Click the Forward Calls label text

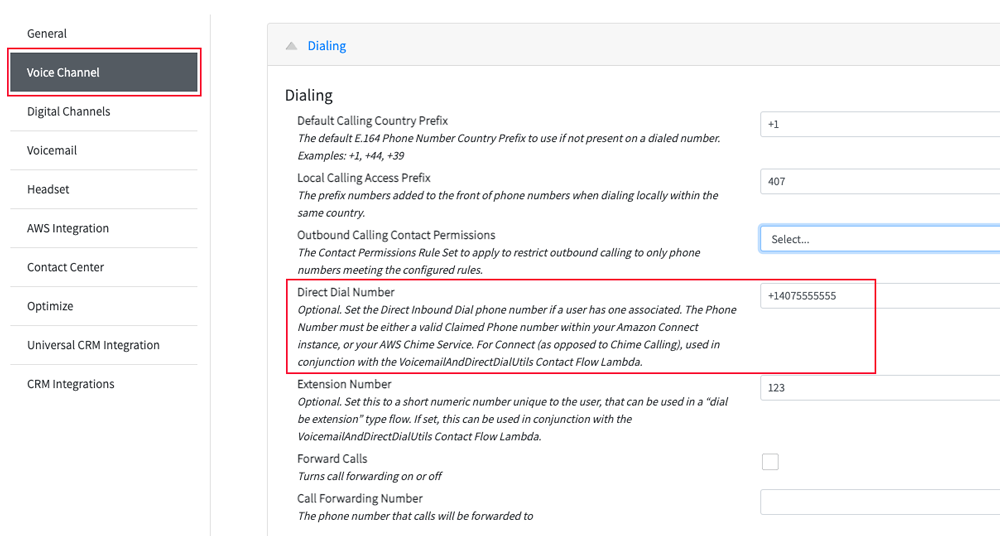click(332, 459)
